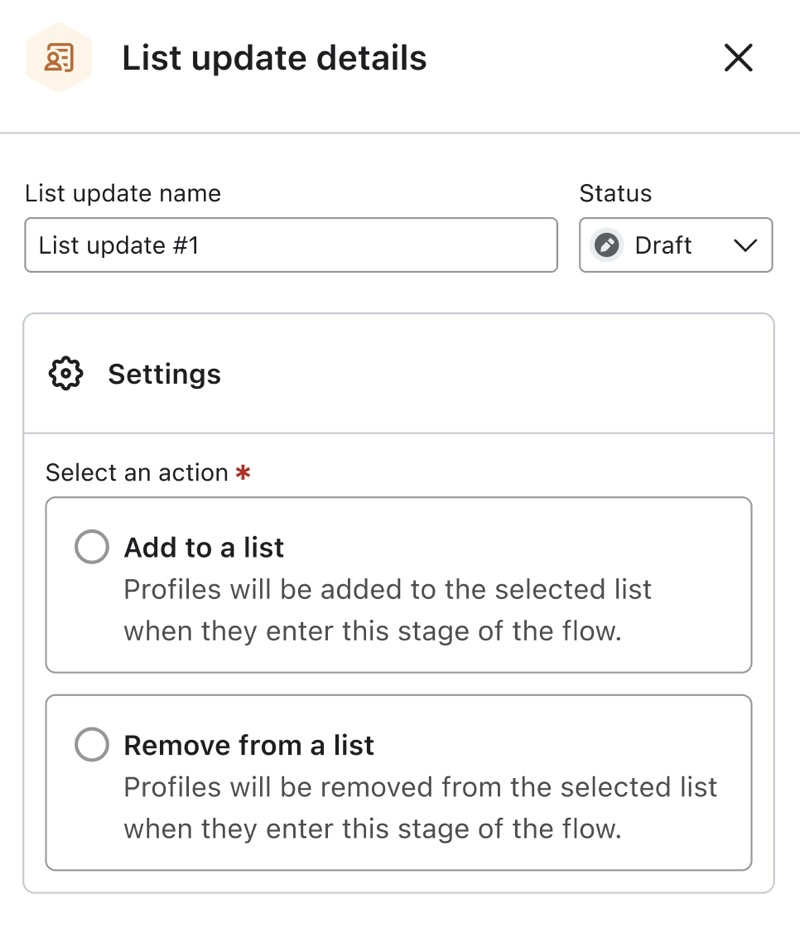Click the "Add to a list" option title

[204, 547]
